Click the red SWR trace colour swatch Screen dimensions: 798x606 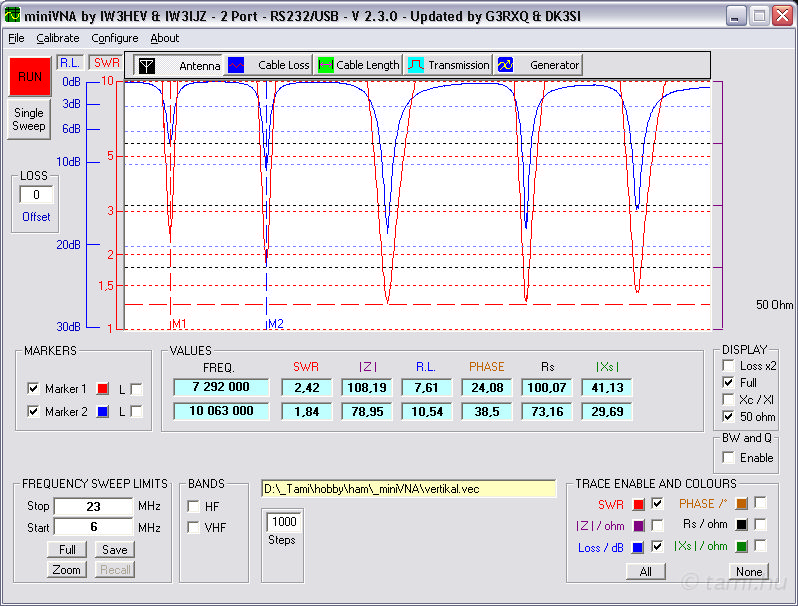pyautogui.click(x=638, y=504)
